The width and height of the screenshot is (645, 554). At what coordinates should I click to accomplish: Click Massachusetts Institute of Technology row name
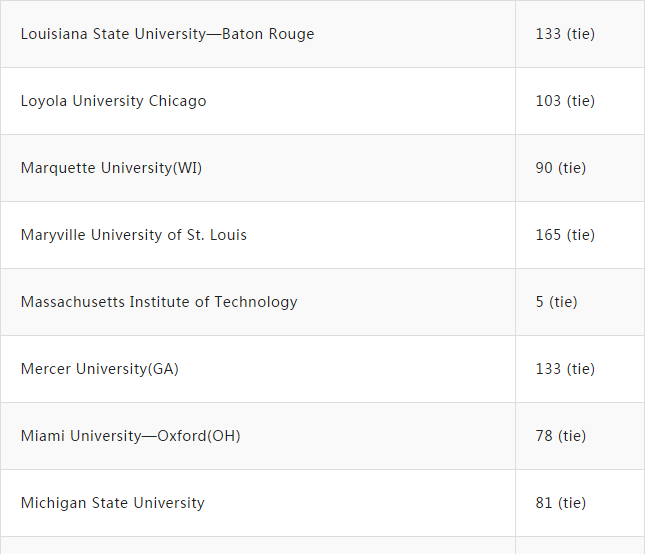[158, 302]
